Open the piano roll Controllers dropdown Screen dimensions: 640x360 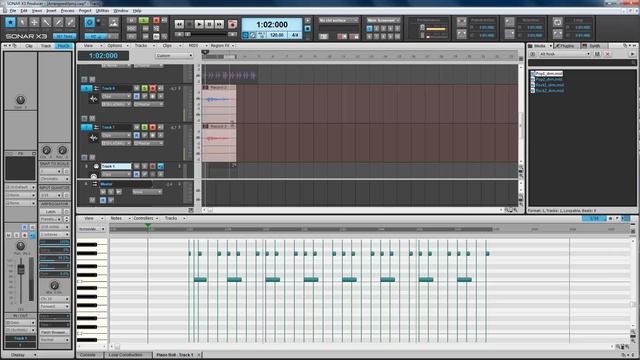146,218
